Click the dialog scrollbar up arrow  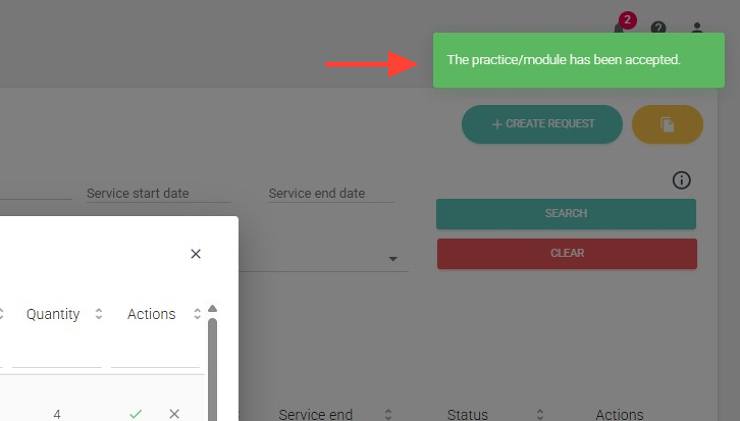coord(212,309)
